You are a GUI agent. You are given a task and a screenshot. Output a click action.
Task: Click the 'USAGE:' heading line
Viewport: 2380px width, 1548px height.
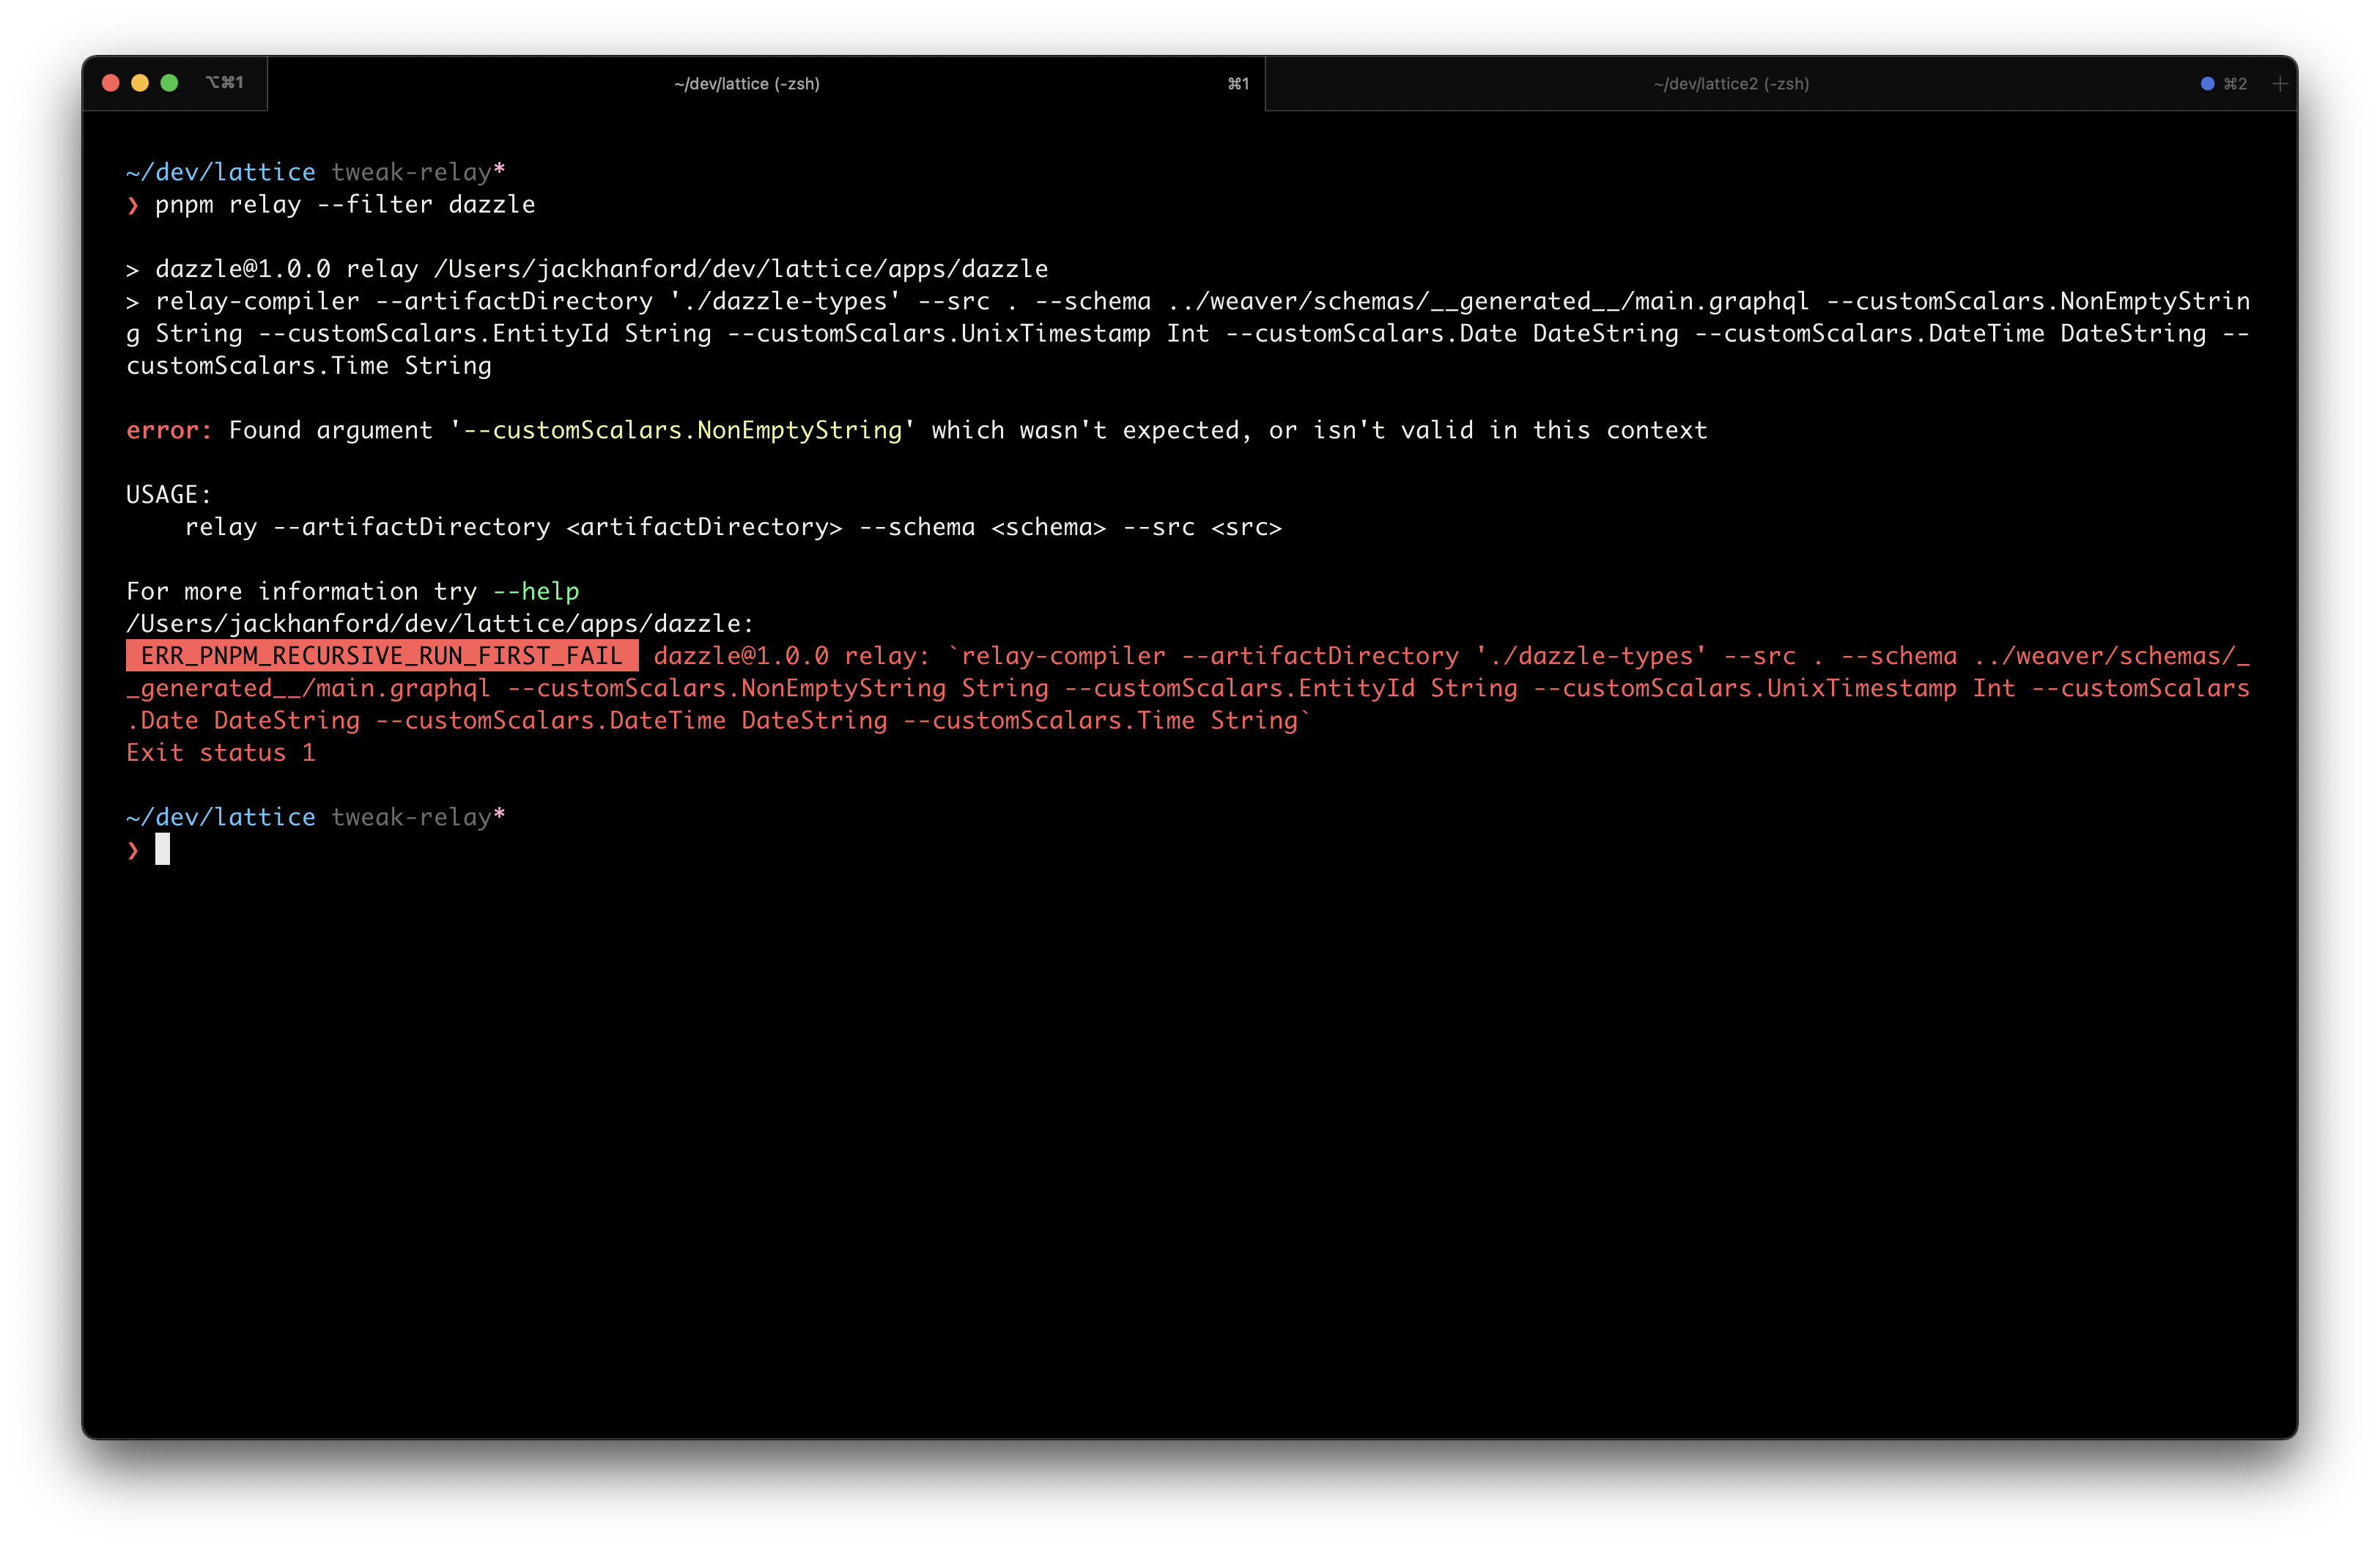169,495
